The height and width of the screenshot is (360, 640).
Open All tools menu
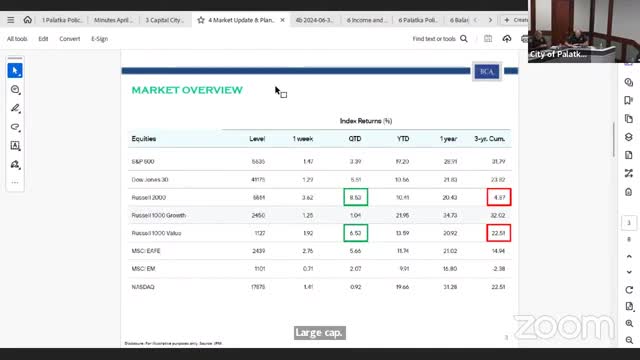point(17,39)
